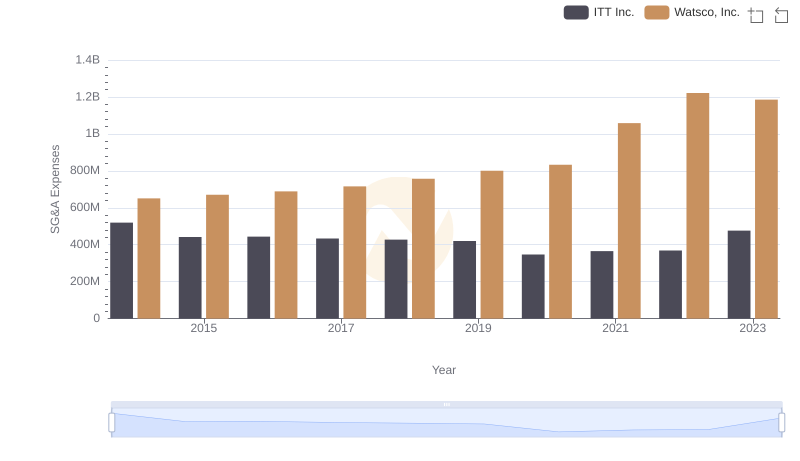Click the 2021 Watsco tan bar
The image size is (800, 461).
[x=629, y=221]
